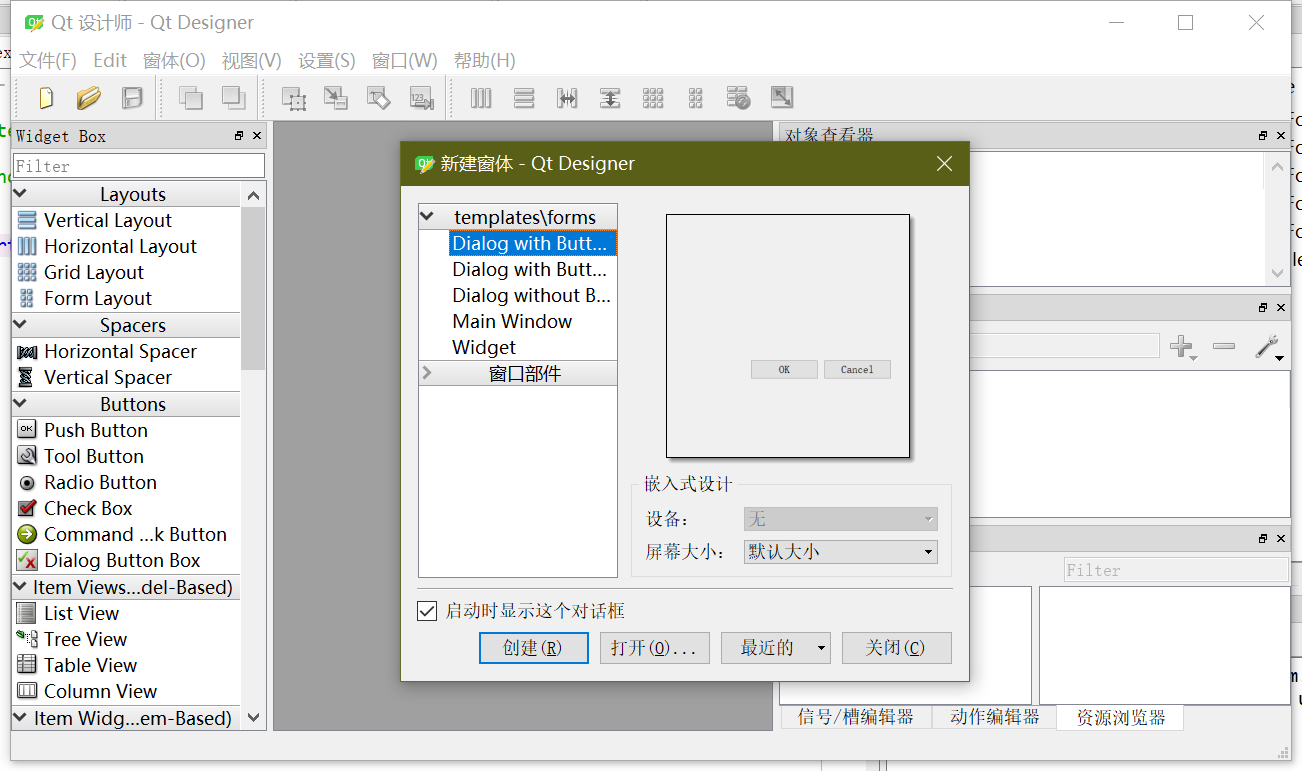This screenshot has width=1302, height=771.
Task: Click Lay Out Horizontally in Splitter icon
Action: 567,97
